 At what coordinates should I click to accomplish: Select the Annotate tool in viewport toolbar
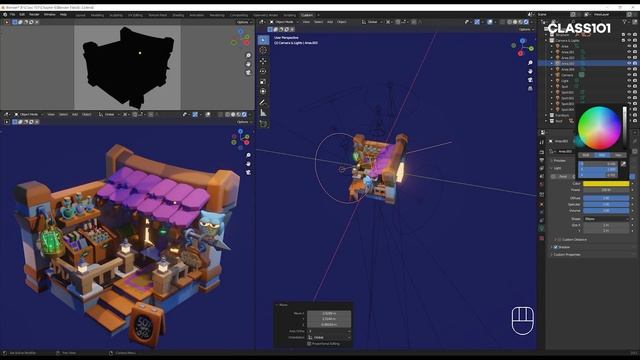click(x=263, y=102)
